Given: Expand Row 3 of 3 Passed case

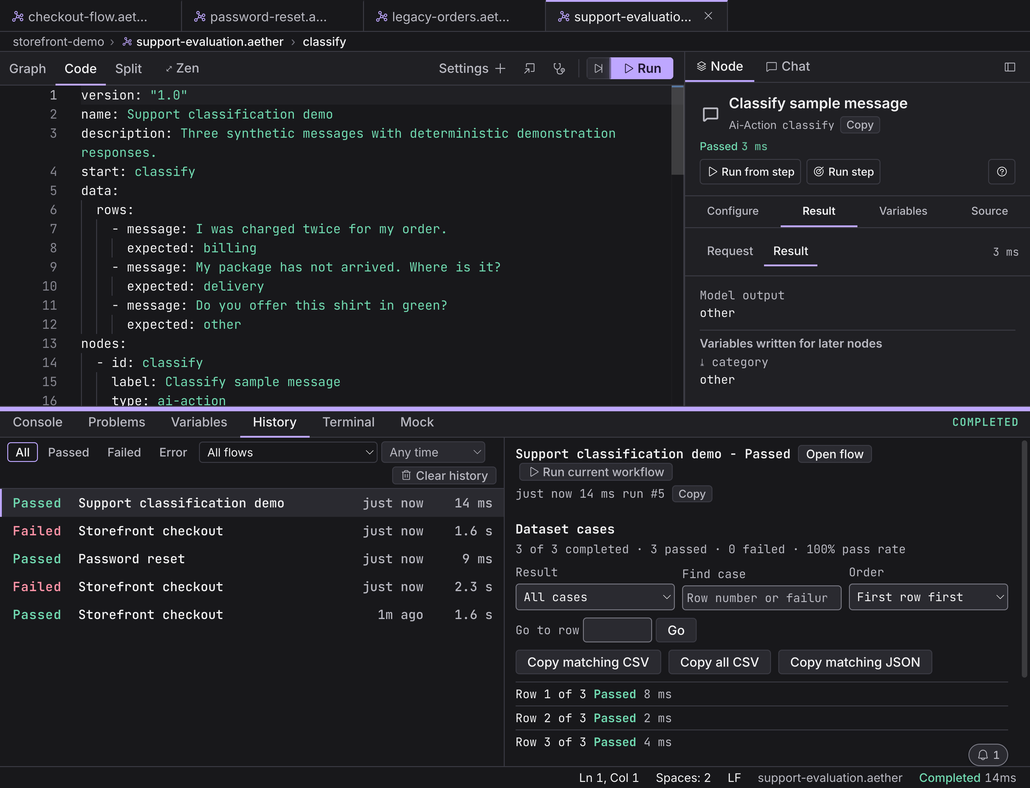Looking at the screenshot, I should pos(761,742).
